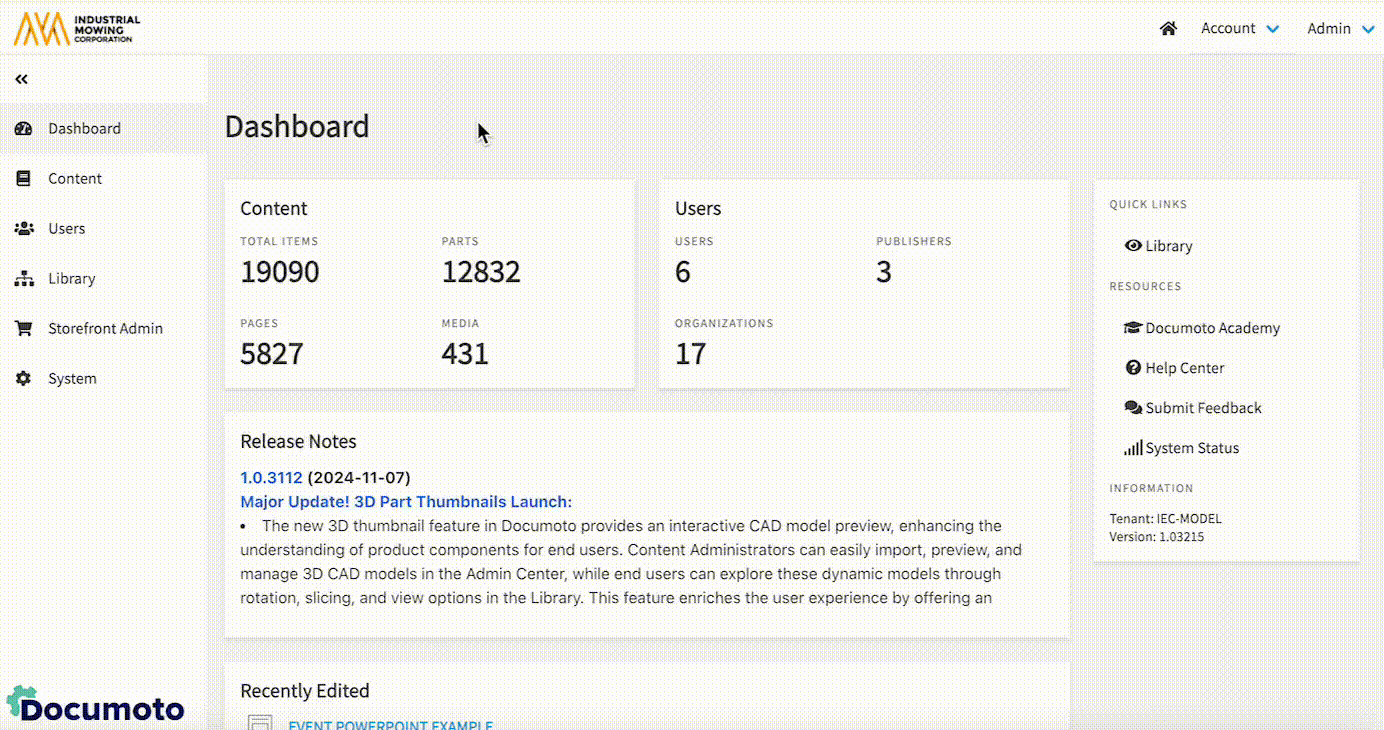
Task: Click the Dashboard gauge icon
Action: tap(24, 129)
